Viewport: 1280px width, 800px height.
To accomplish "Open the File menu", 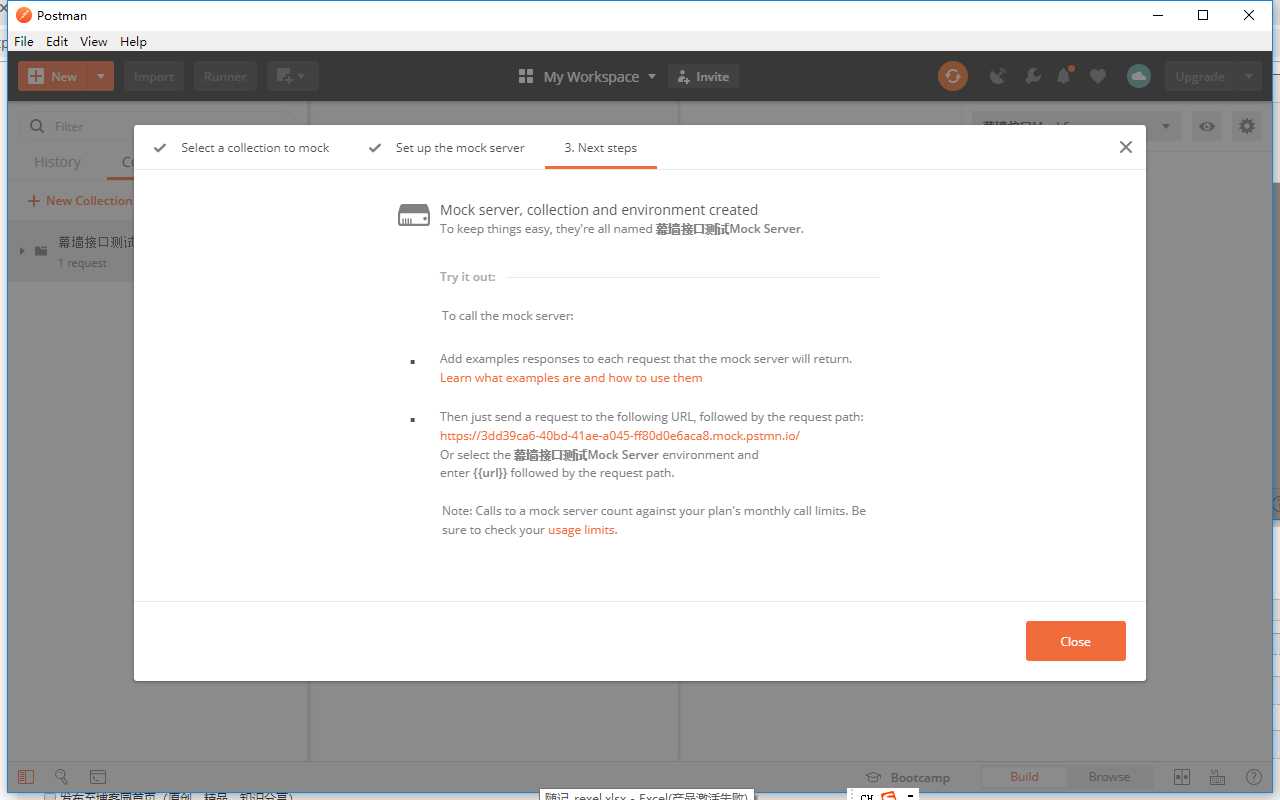I will [x=23, y=41].
